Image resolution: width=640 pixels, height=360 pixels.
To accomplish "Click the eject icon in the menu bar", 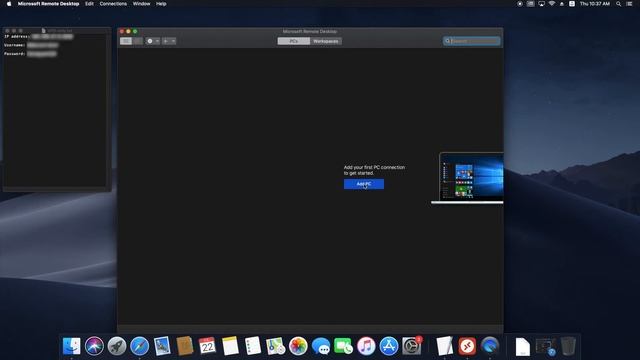I will (562, 4).
